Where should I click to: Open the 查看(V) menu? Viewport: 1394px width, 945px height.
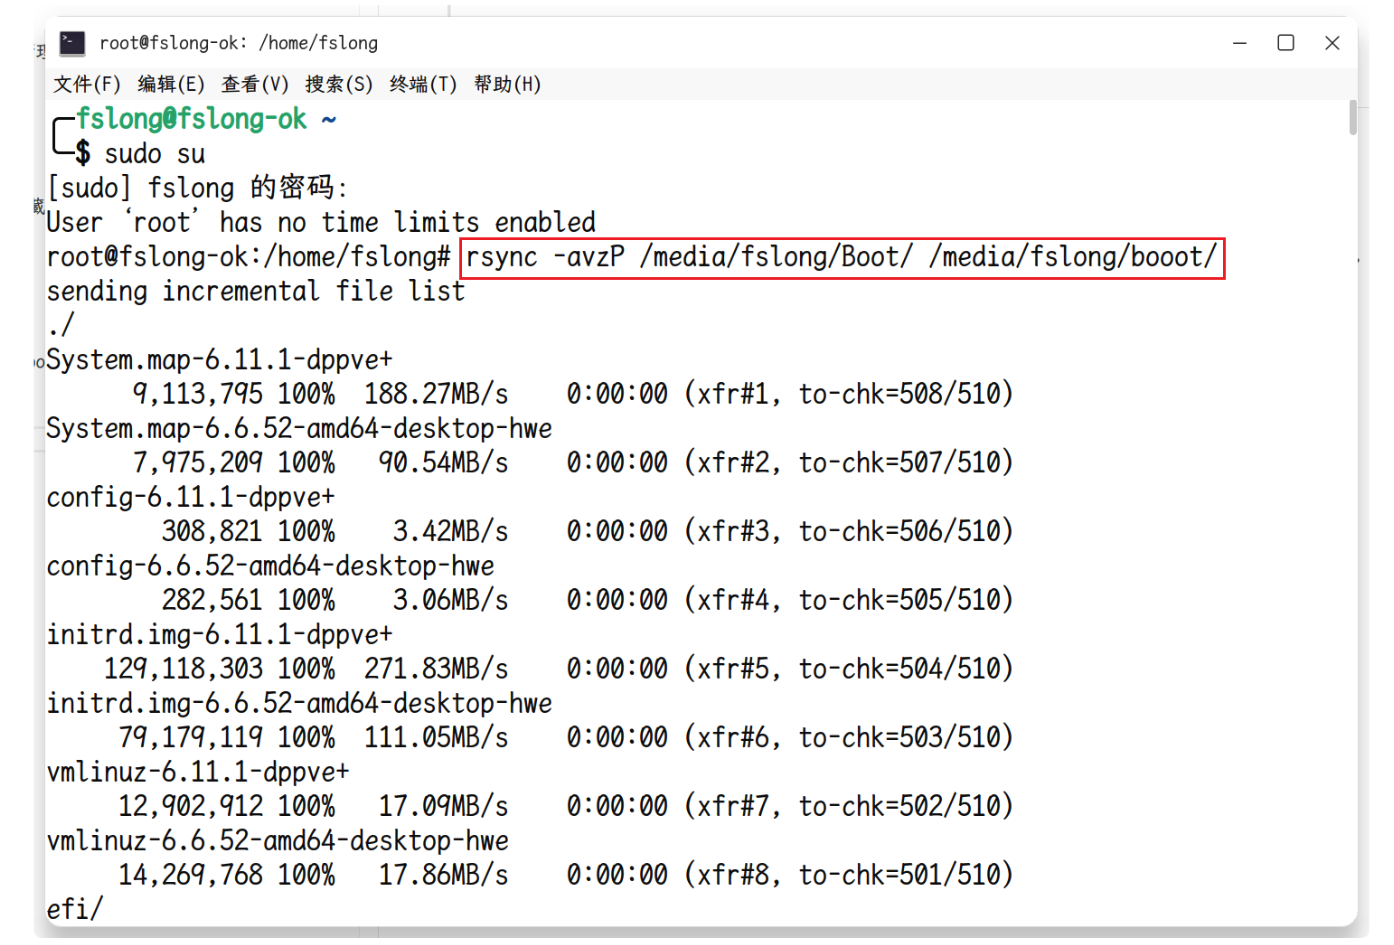(x=255, y=84)
